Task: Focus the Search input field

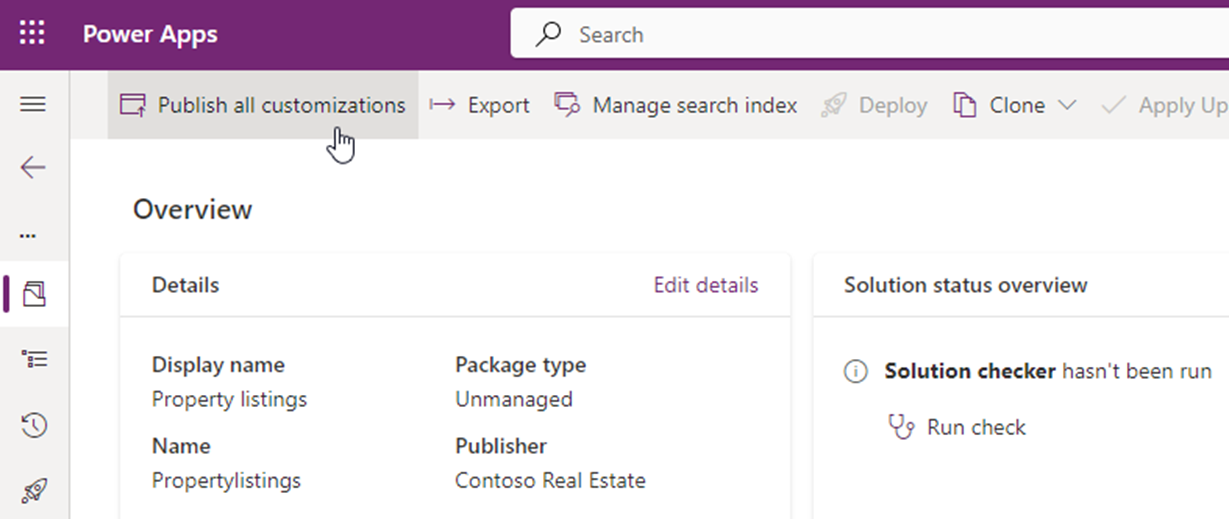Action: pos(869,35)
